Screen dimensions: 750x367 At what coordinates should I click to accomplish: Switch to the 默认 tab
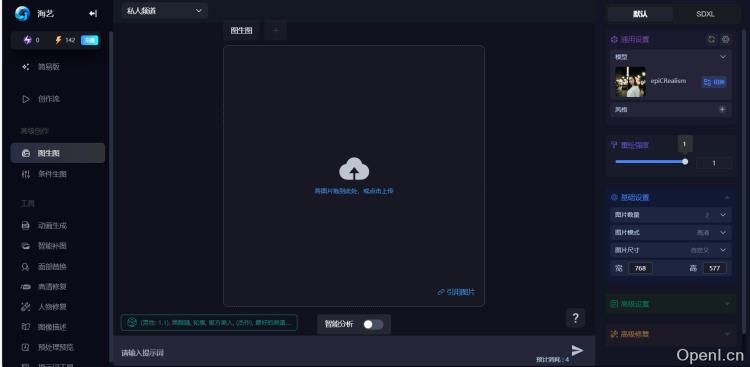640,14
